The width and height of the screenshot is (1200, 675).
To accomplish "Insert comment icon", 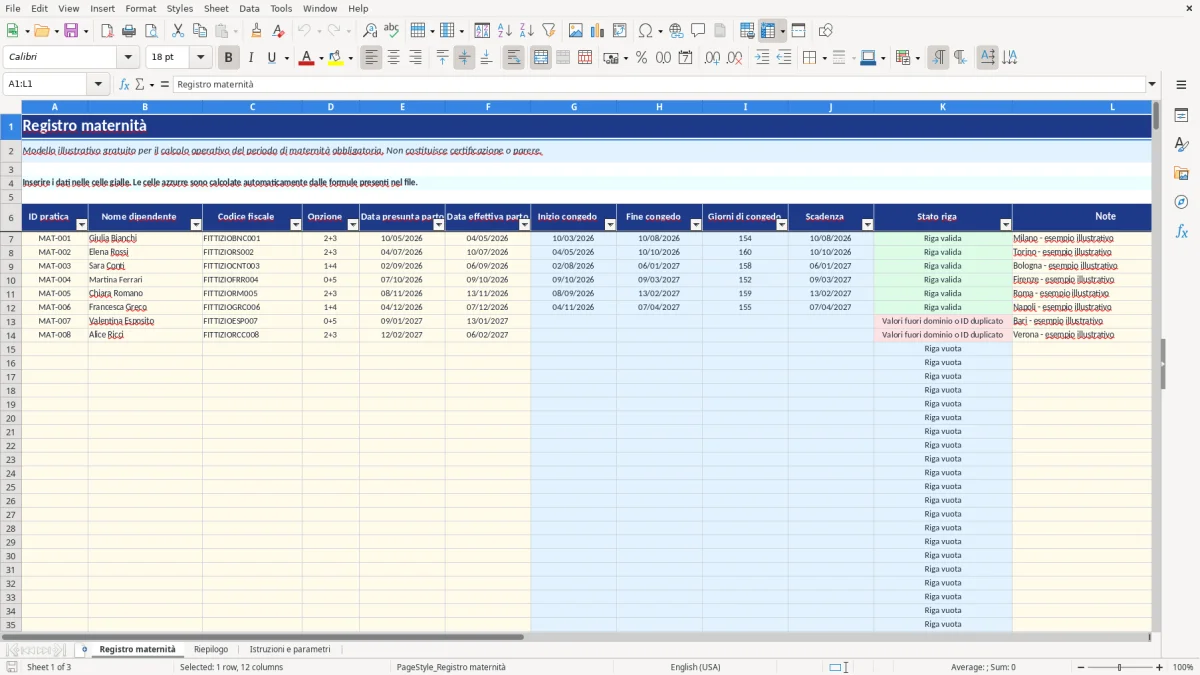I will coord(698,31).
